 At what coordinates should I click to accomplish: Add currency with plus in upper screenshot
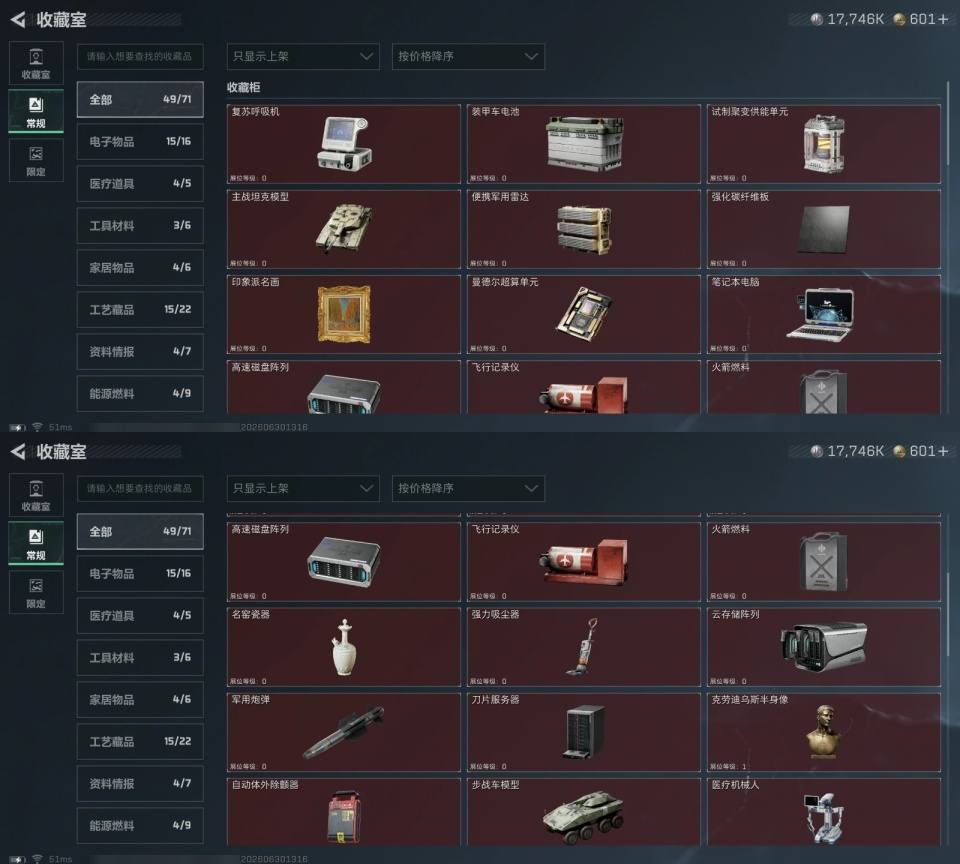click(x=943, y=20)
